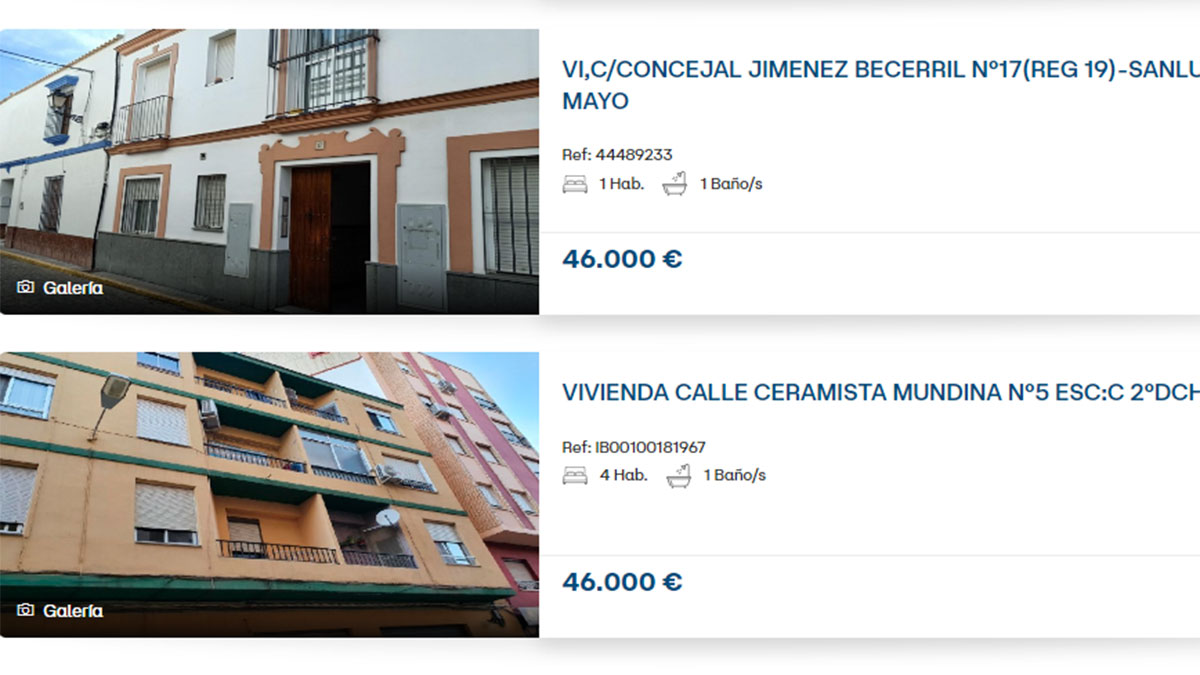Click the Galería label on the orange building photo
1200x675 pixels.
click(x=73, y=611)
